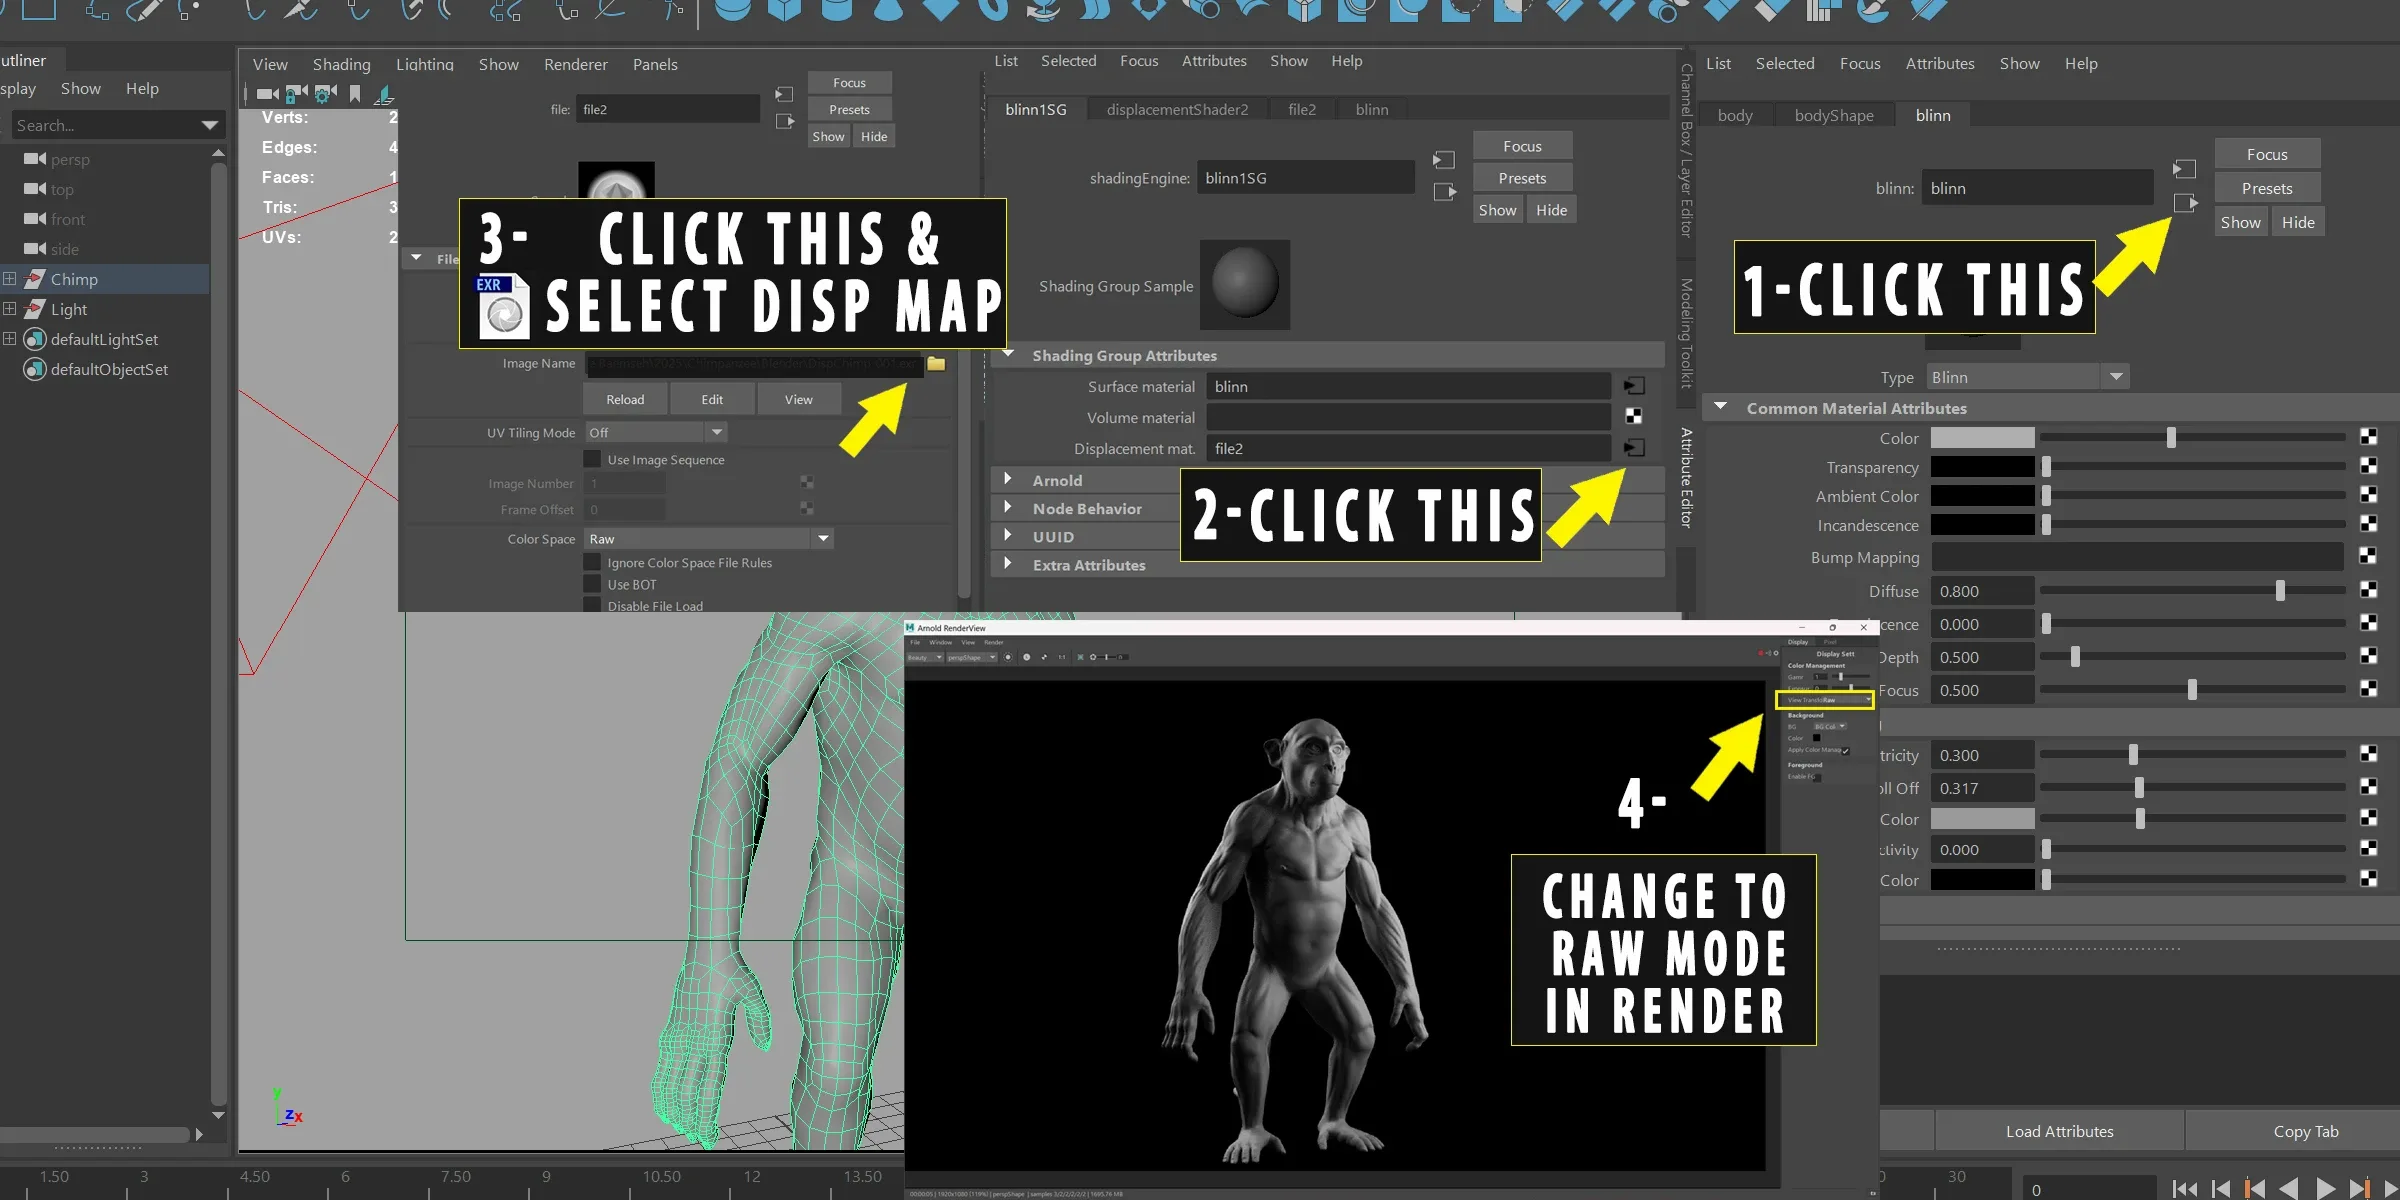Toggle Ignore Color Space File Rules option

[x=594, y=562]
